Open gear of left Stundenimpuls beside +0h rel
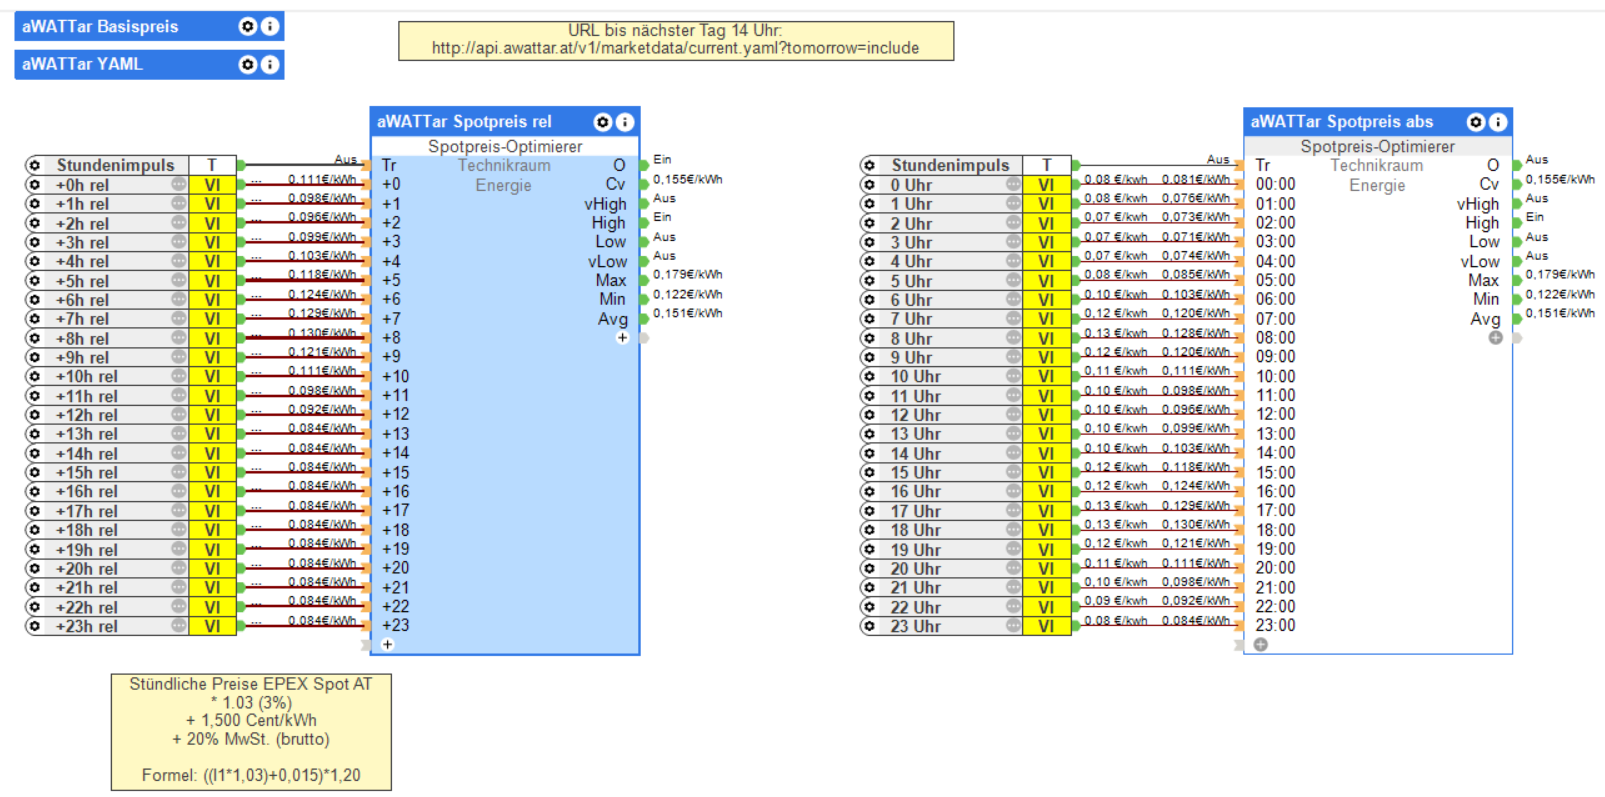The height and width of the screenshot is (797, 1605). pos(35,165)
